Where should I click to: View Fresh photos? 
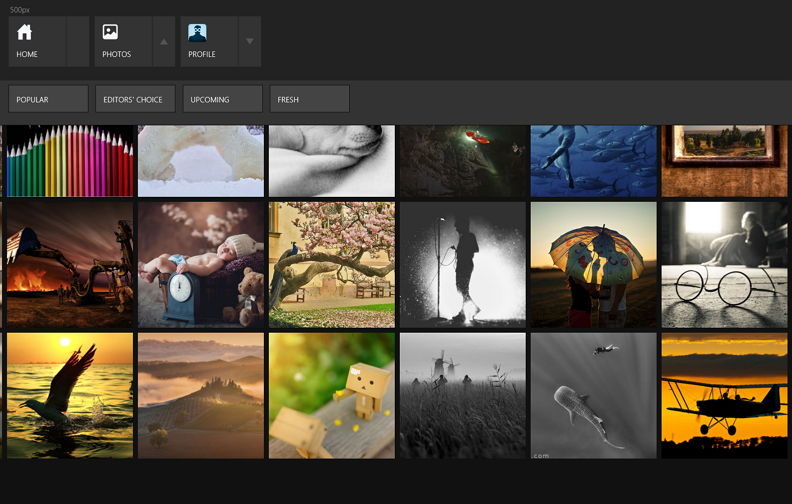click(x=309, y=99)
